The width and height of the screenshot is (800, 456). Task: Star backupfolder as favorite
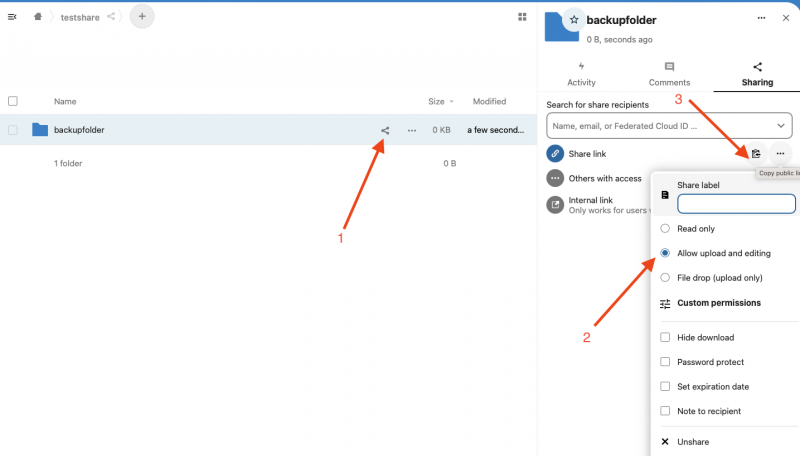coord(573,19)
